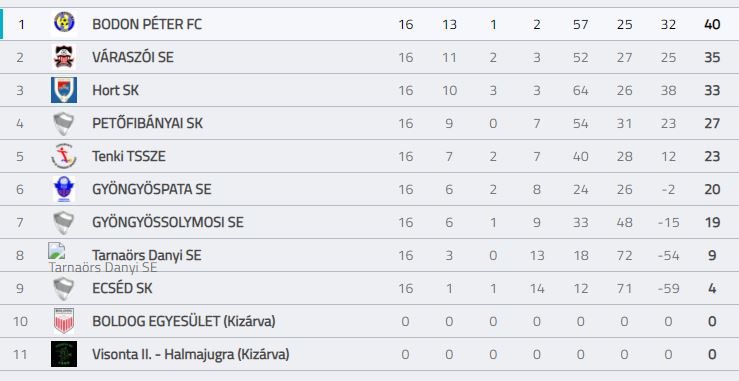
Task: Click the 40 points total for first place
Action: [712, 24]
